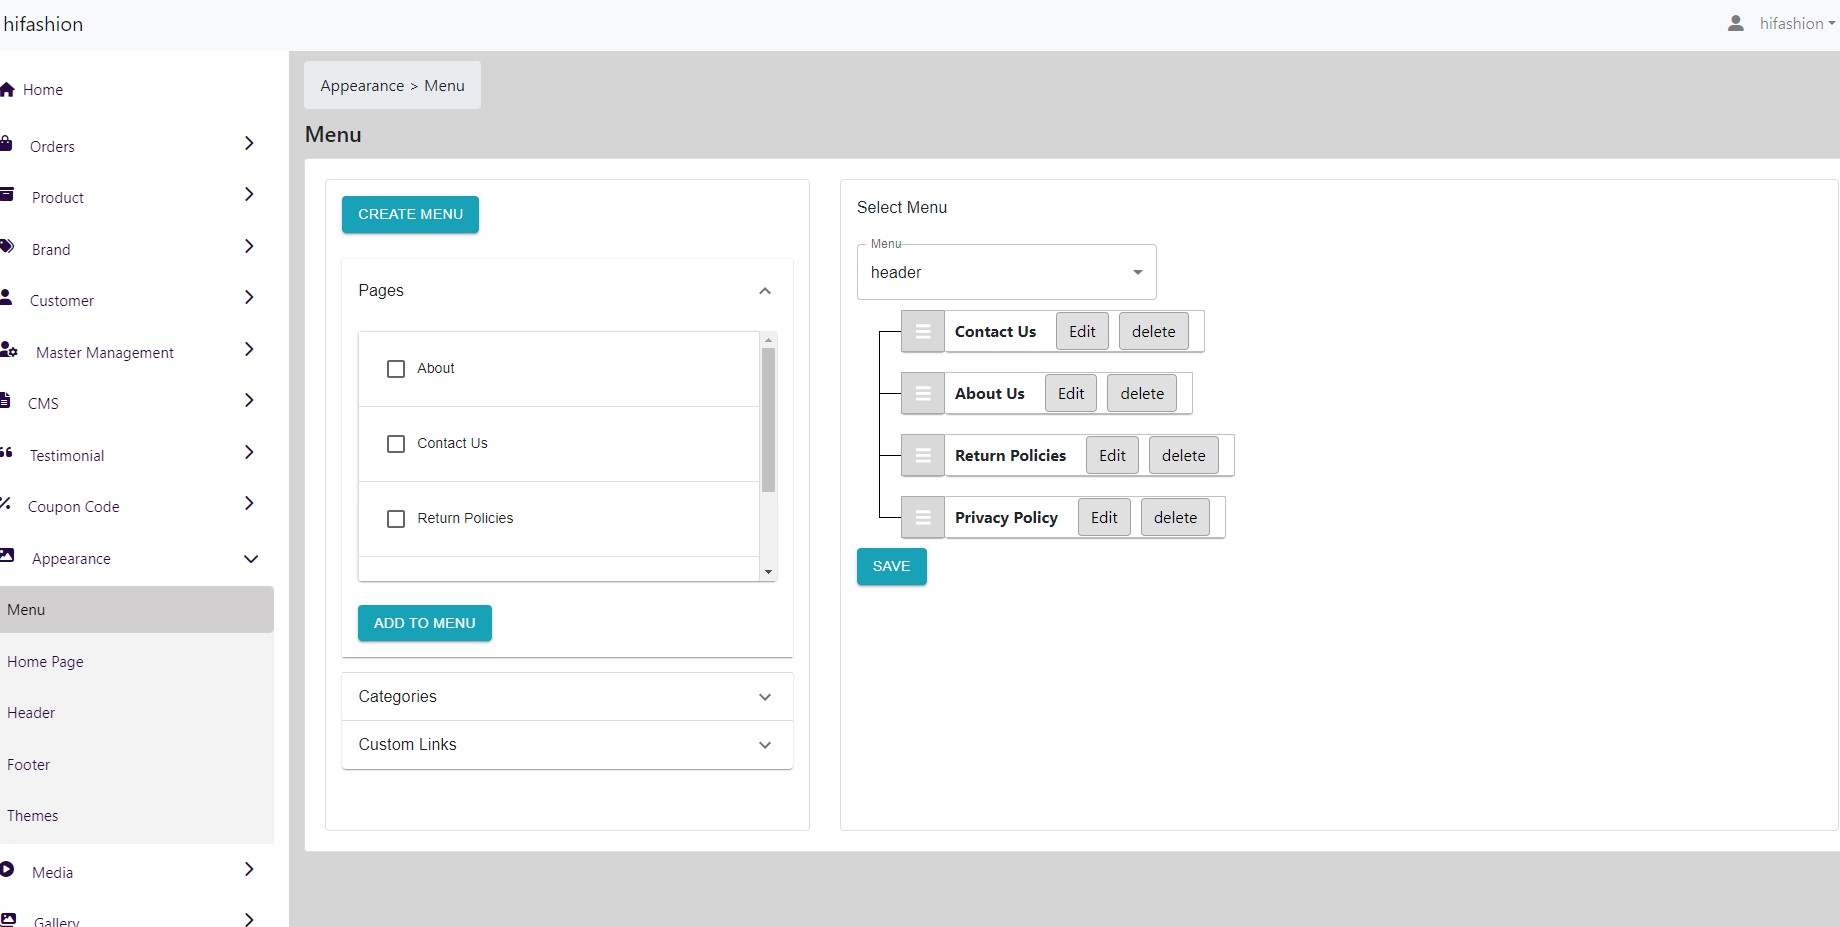The image size is (1840, 927).
Task: Click the CREATE MENU button
Action: [410, 214]
